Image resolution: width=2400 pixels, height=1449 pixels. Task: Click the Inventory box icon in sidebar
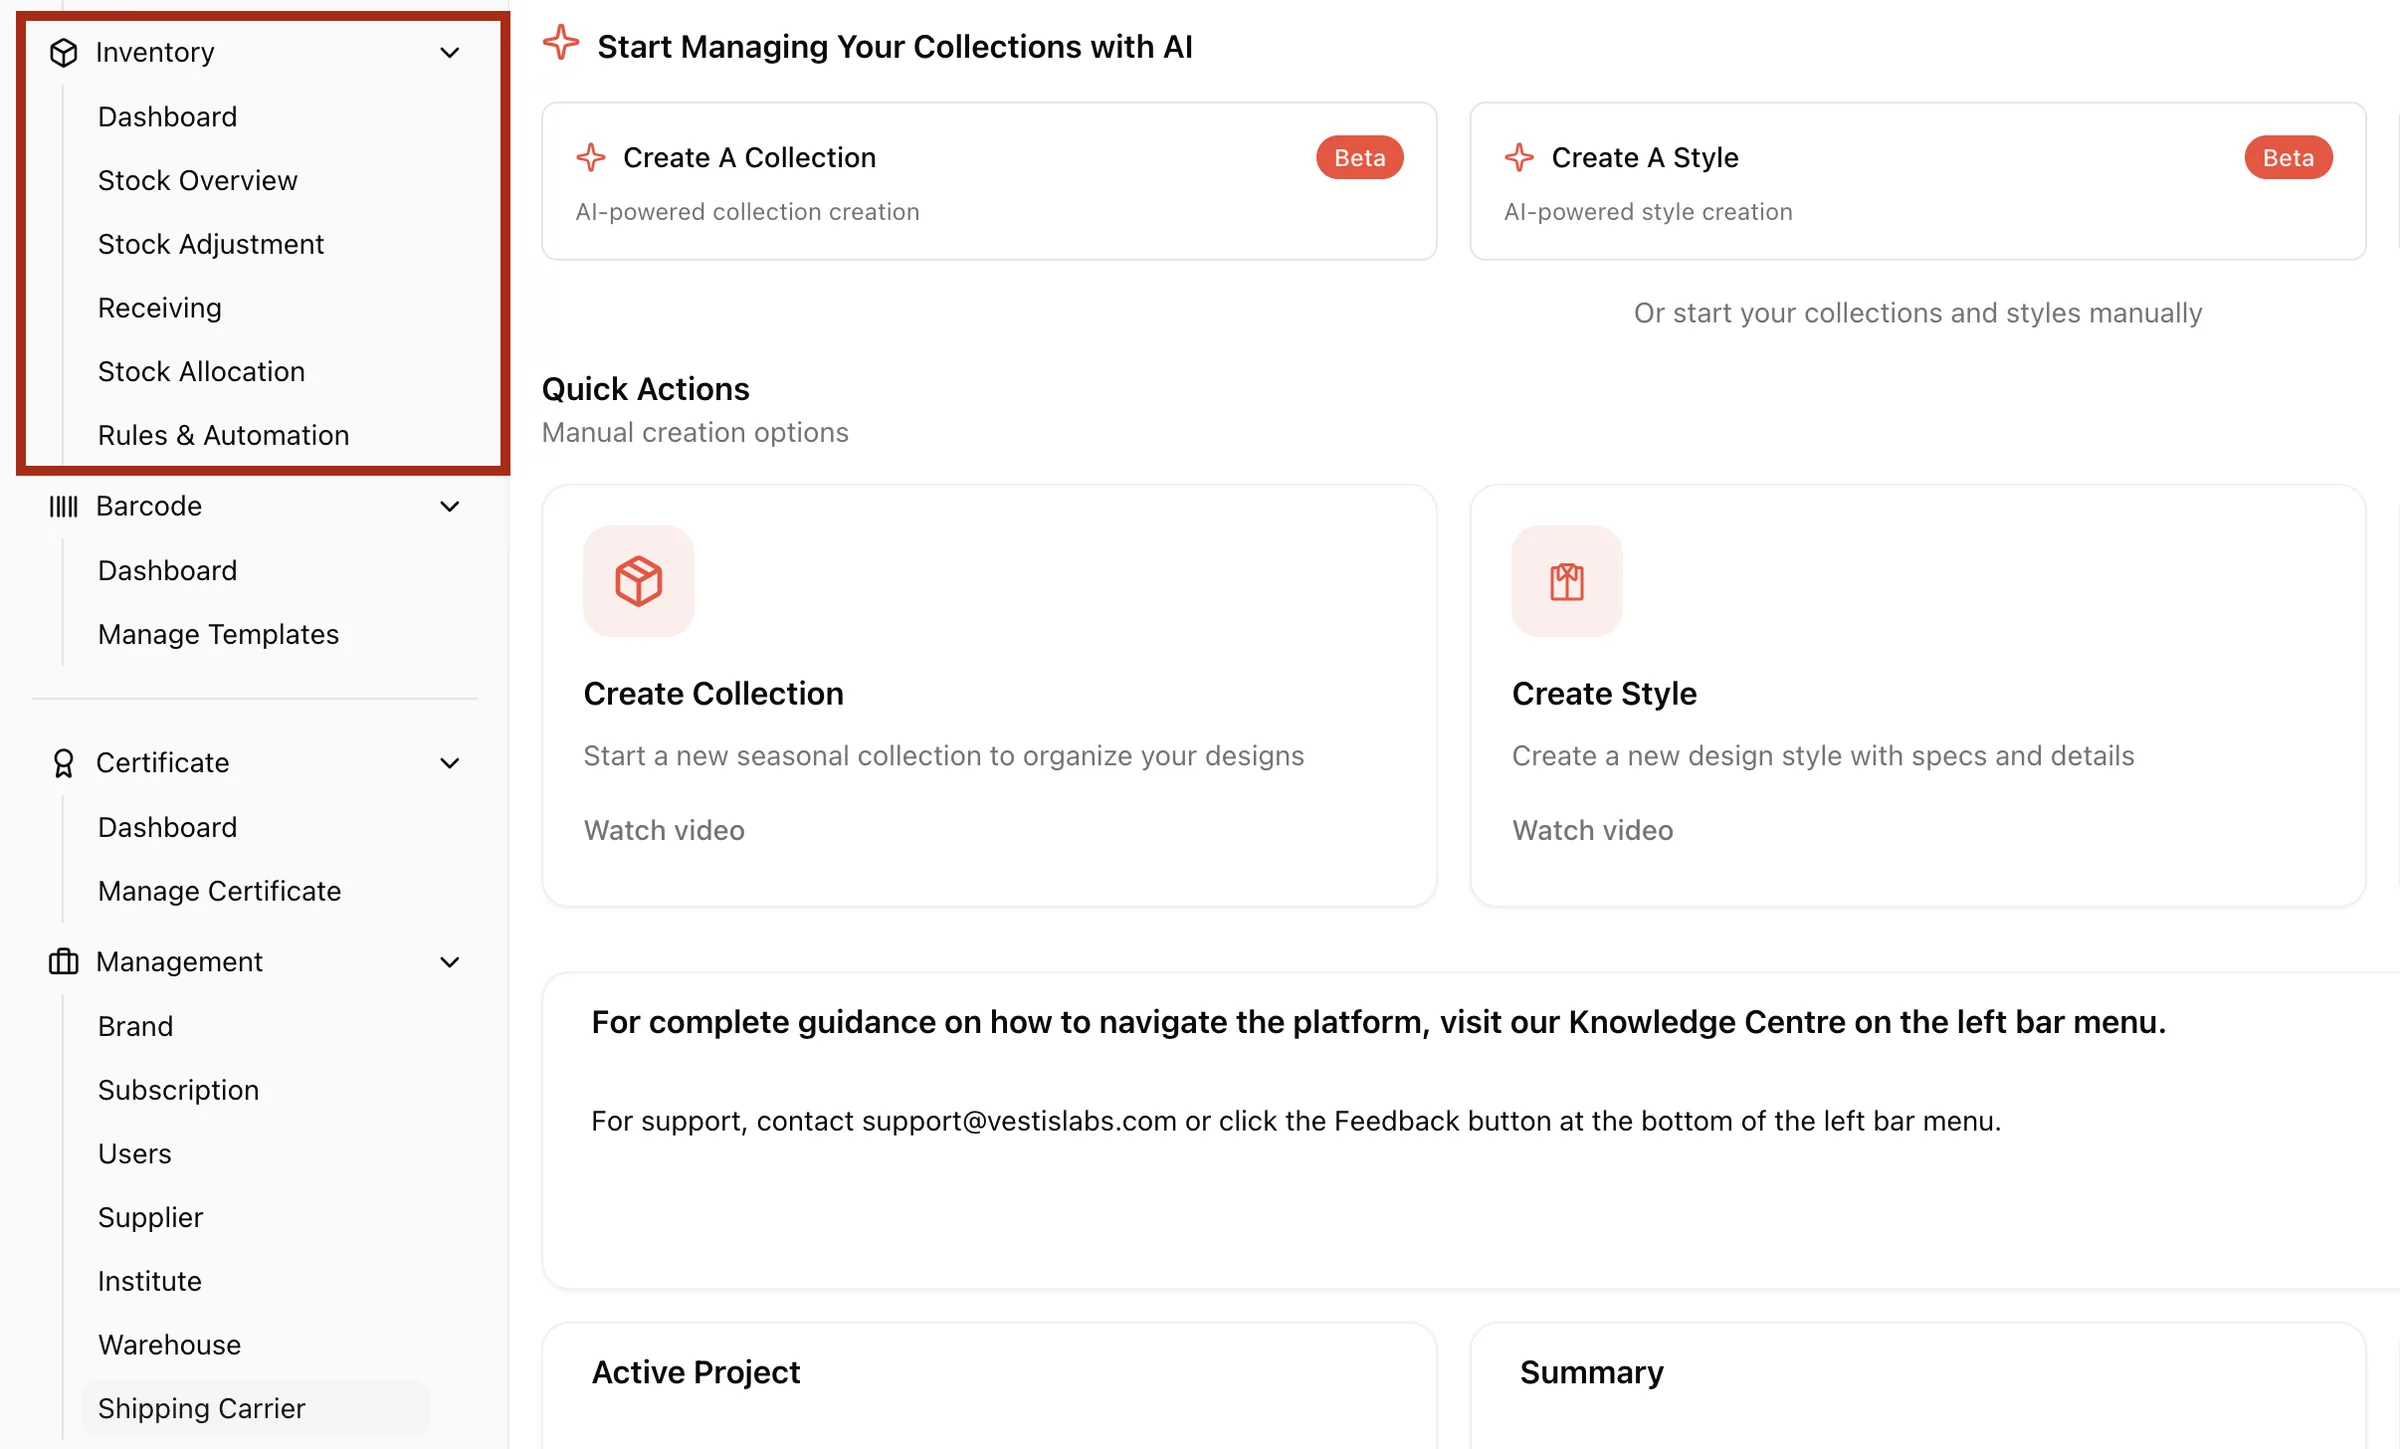pyautogui.click(x=63, y=52)
